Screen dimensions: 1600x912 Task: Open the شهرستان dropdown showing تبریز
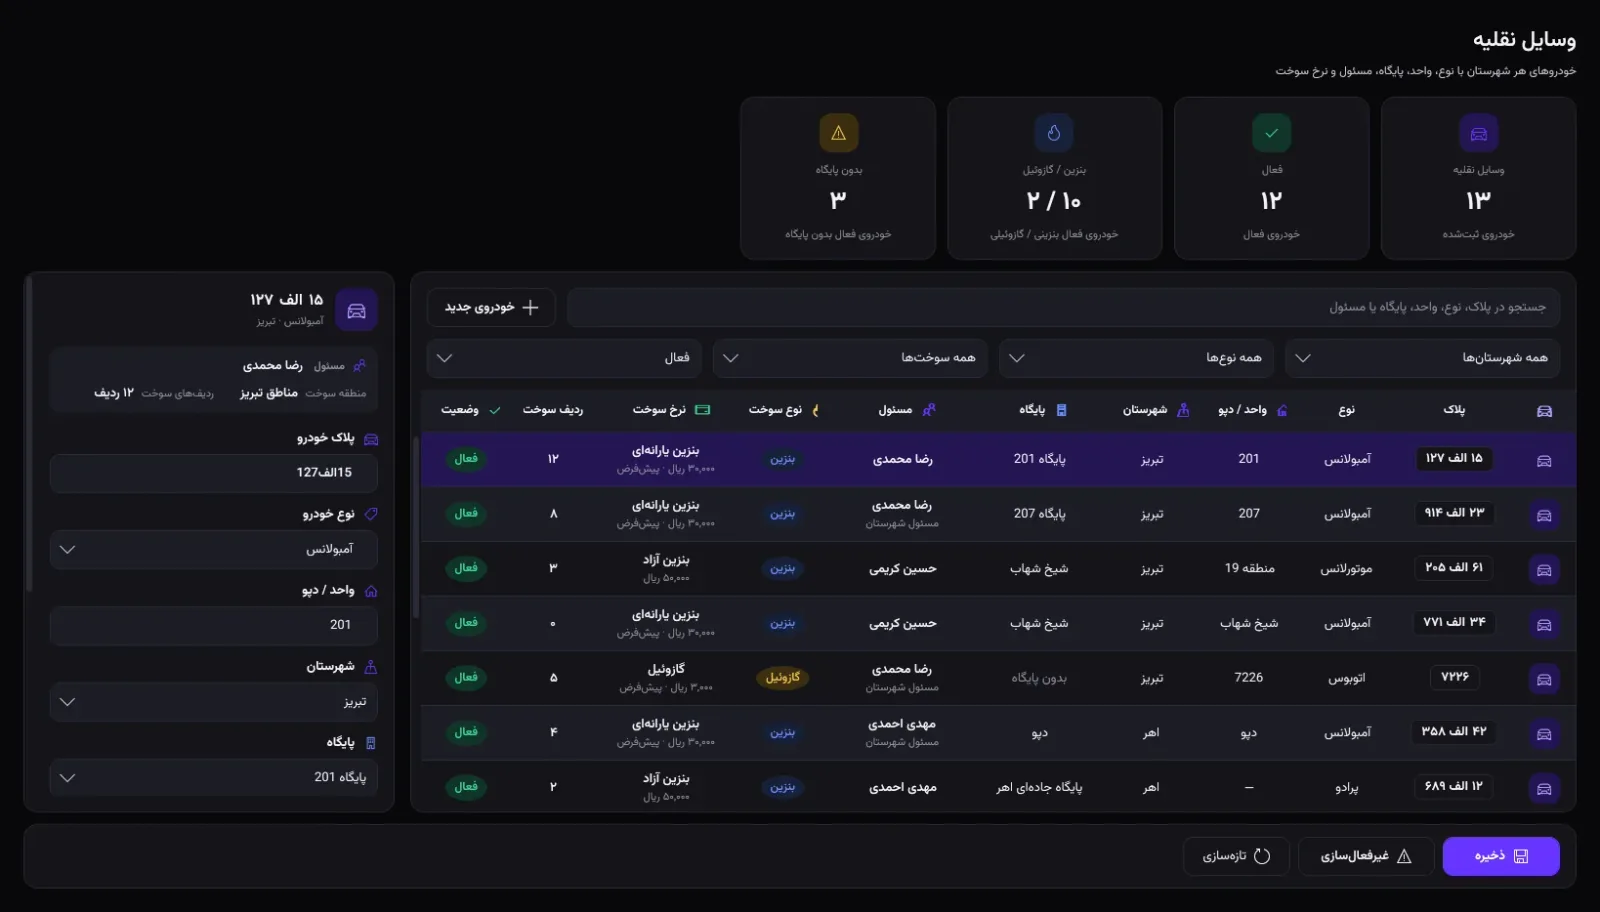pyautogui.click(x=214, y=702)
